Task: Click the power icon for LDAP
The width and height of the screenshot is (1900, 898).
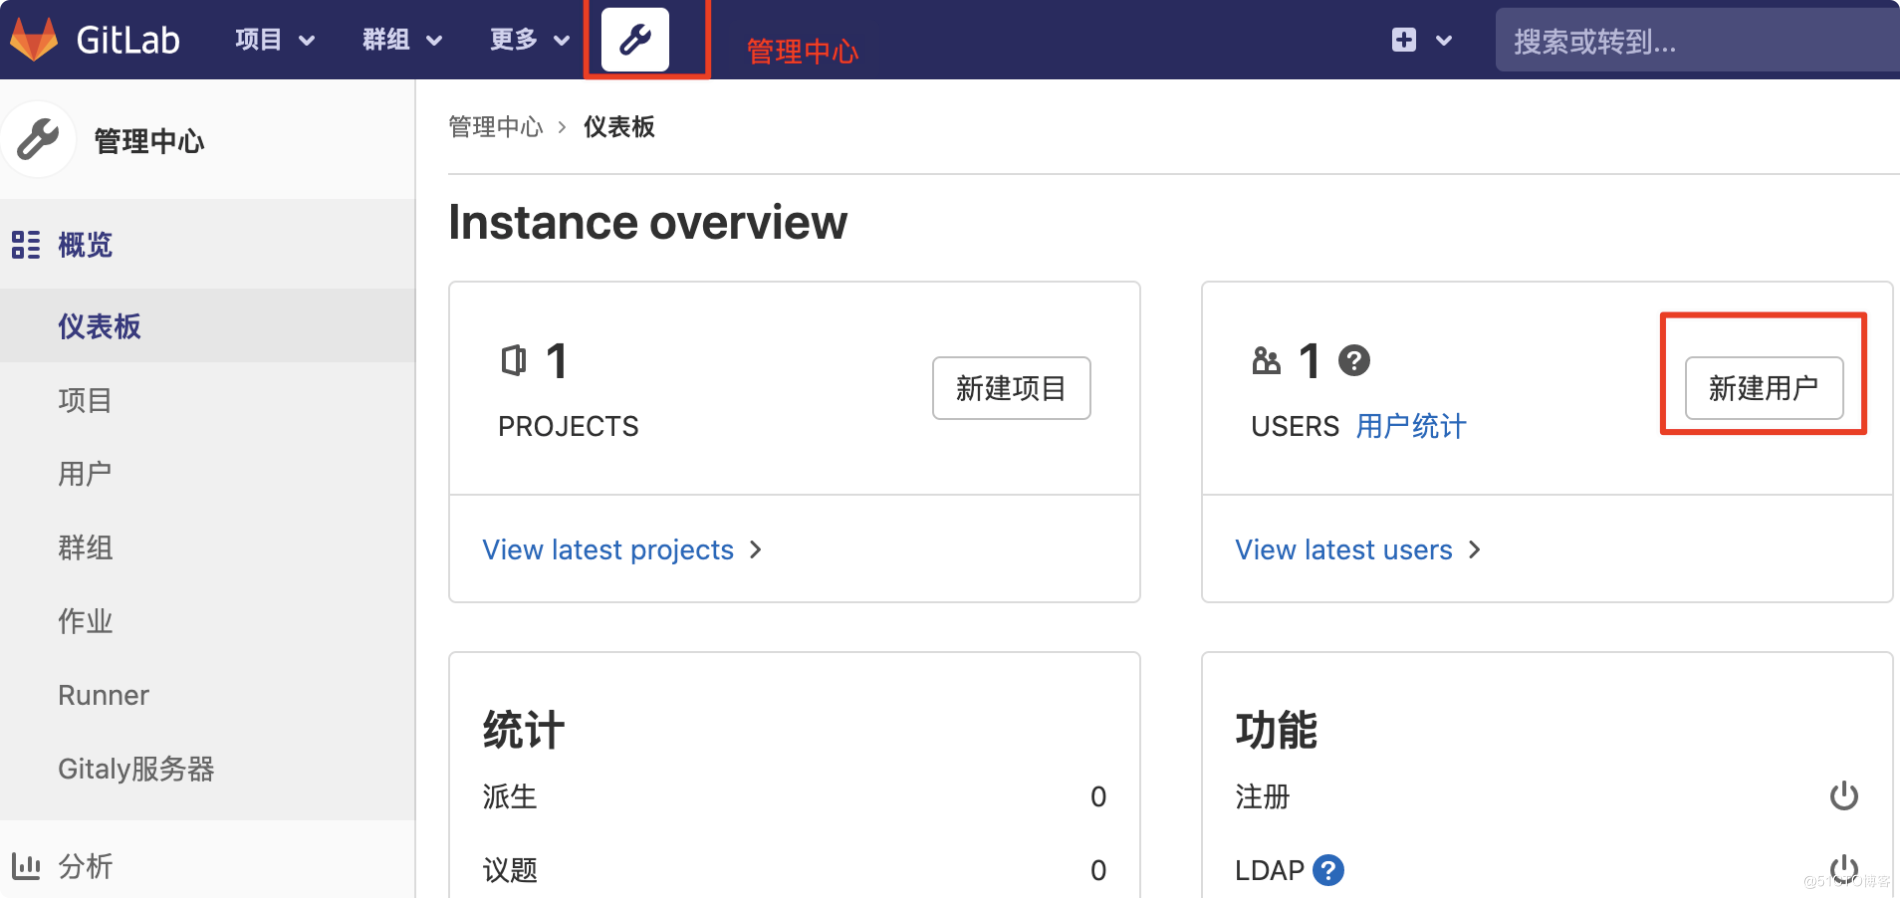Action: click(1844, 868)
